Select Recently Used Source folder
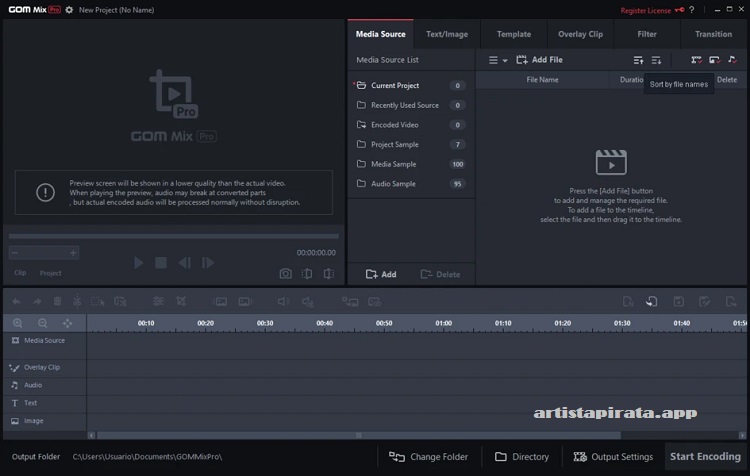750x476 pixels. [411, 105]
